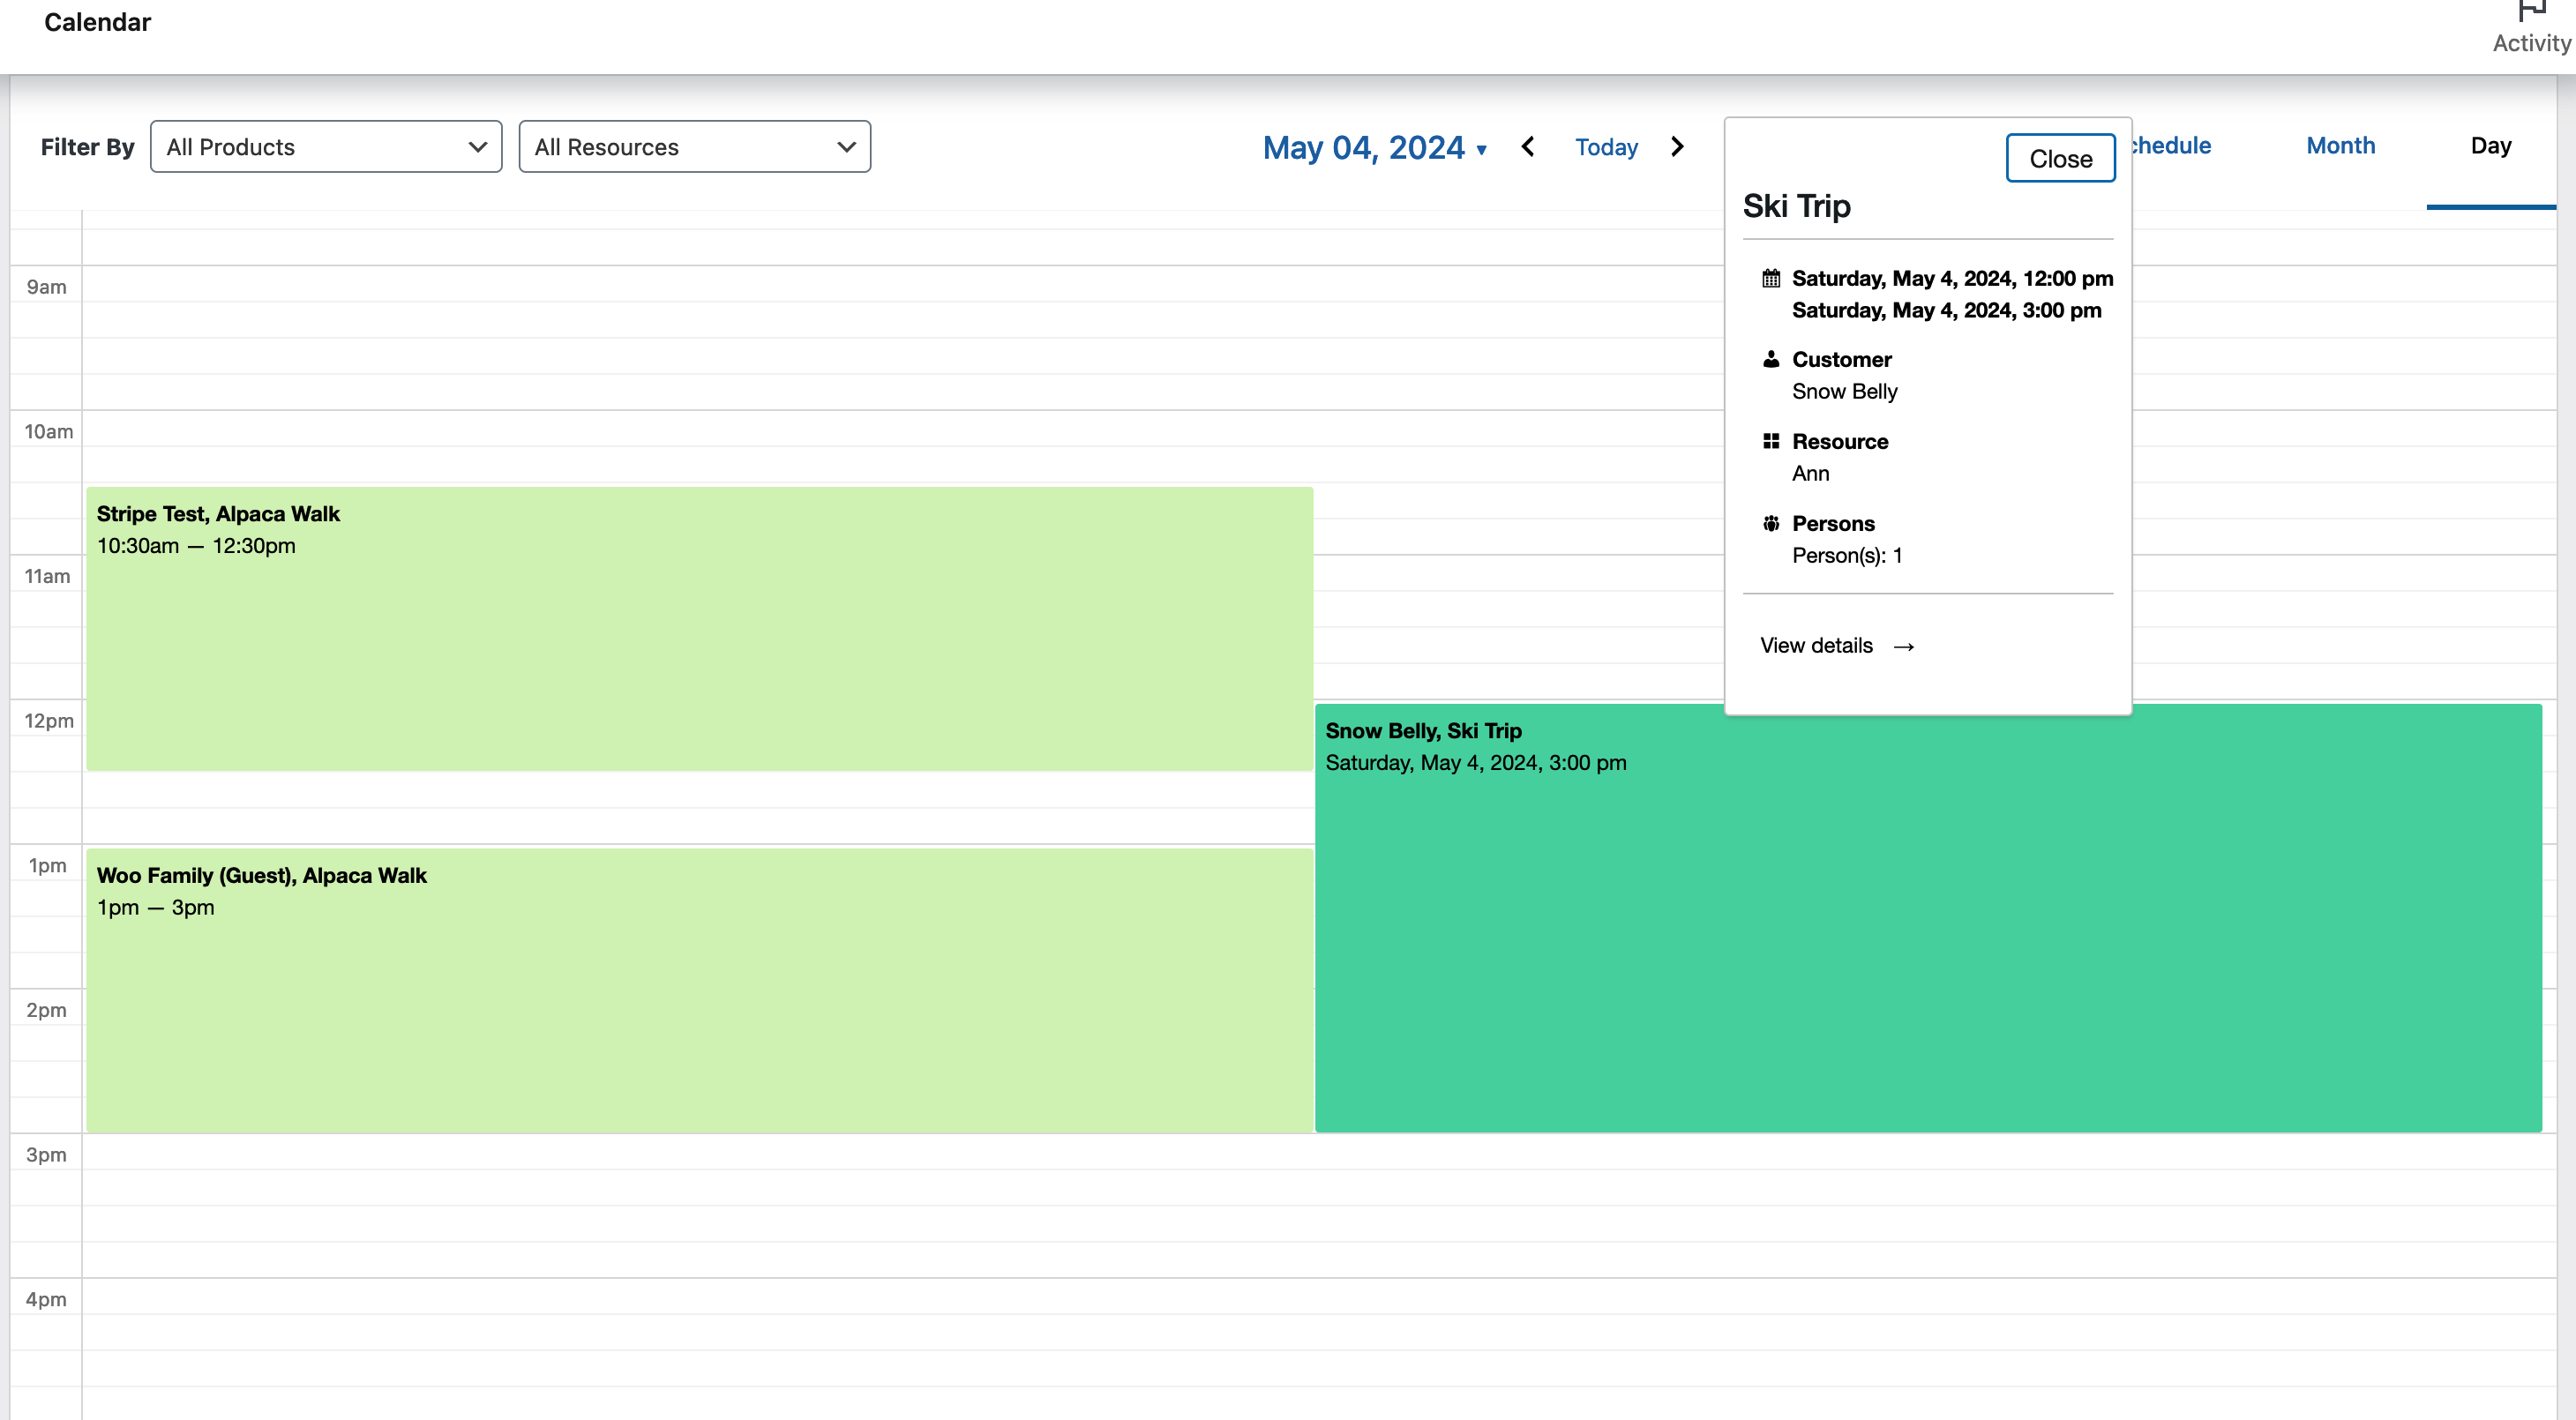Image resolution: width=2576 pixels, height=1420 pixels.
Task: Click the previous day chevron arrow
Action: [1529, 147]
